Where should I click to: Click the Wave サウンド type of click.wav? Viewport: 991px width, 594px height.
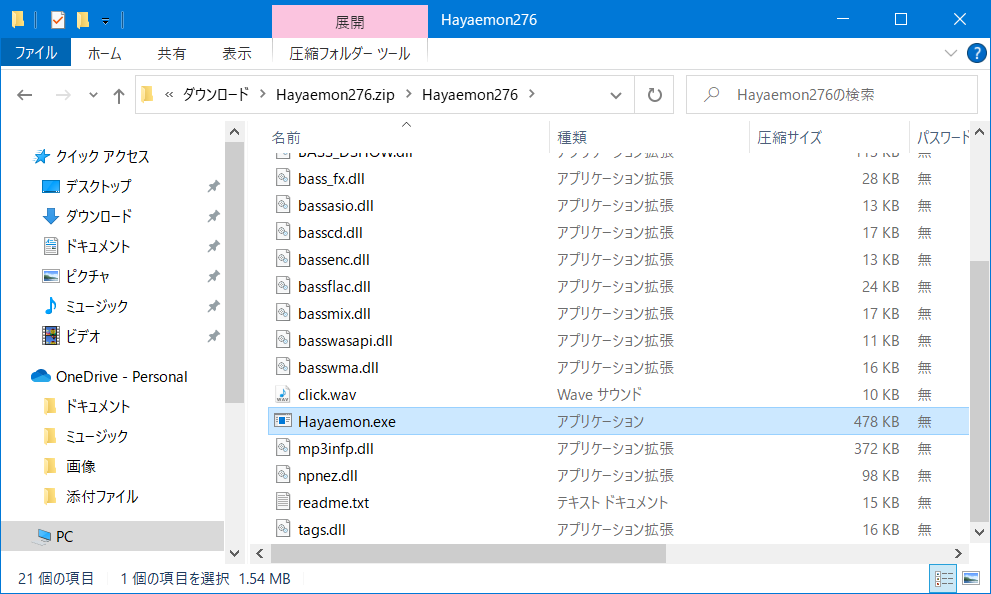pos(599,394)
